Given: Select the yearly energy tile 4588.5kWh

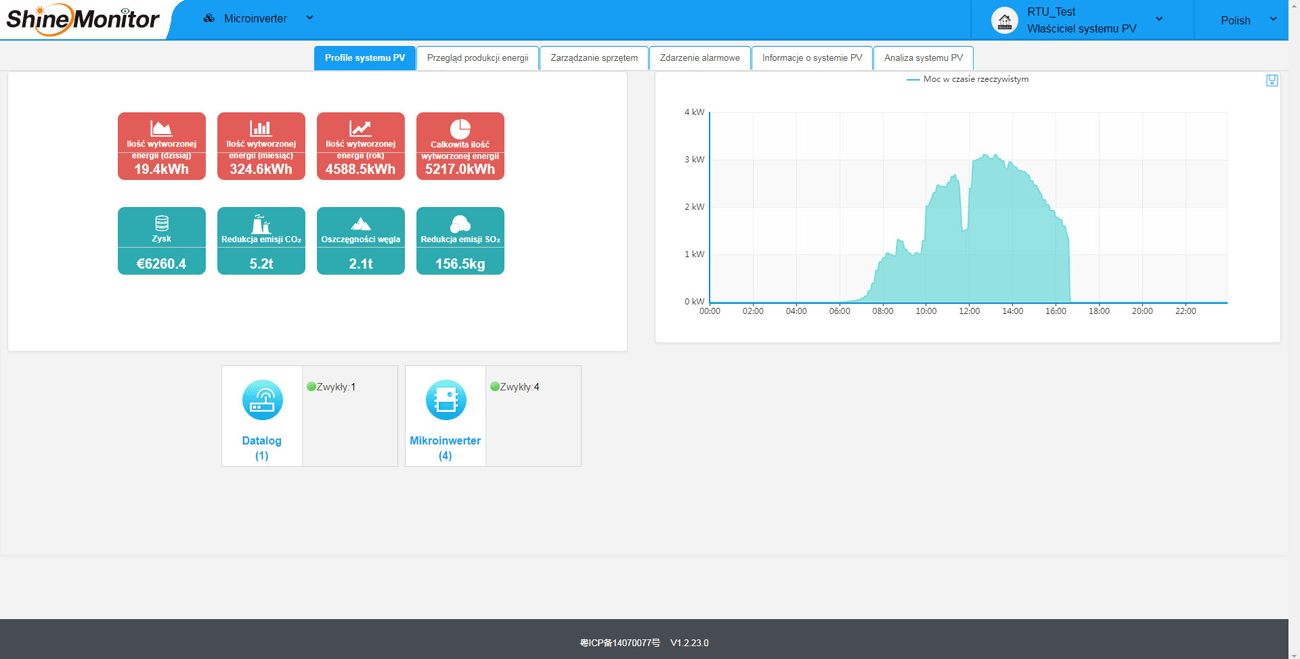Looking at the screenshot, I should (361, 146).
